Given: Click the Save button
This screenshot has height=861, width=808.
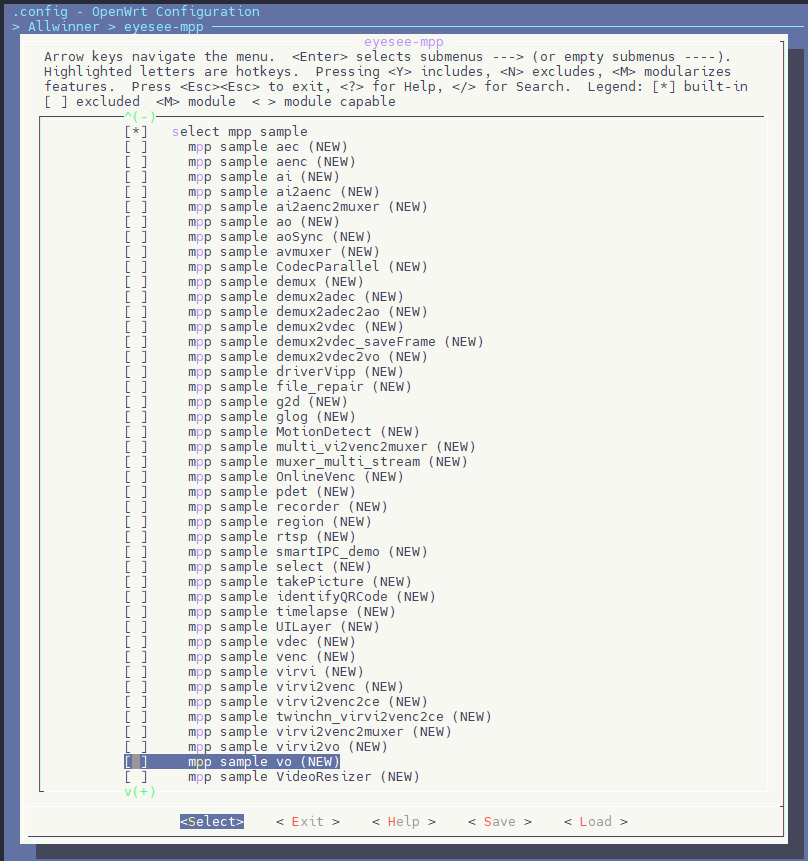Looking at the screenshot, I should coord(500,821).
